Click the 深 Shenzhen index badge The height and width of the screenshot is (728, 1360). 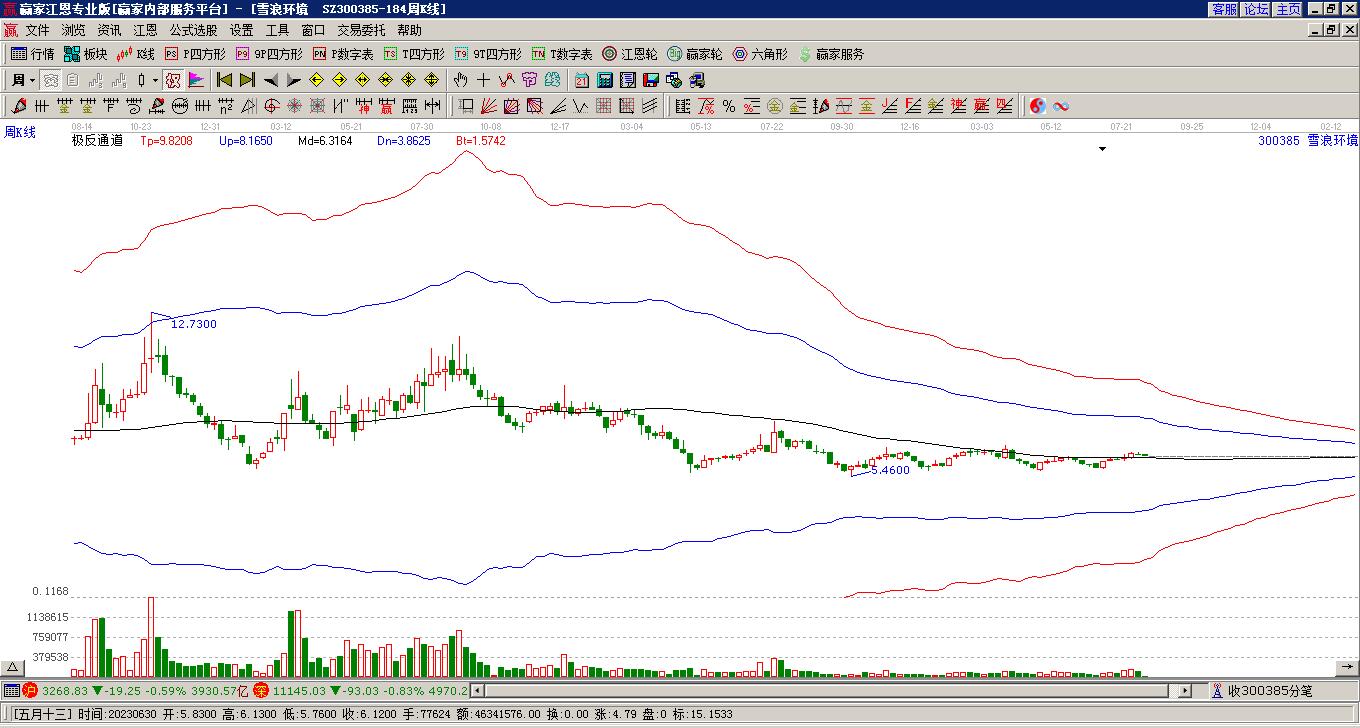coord(261,691)
